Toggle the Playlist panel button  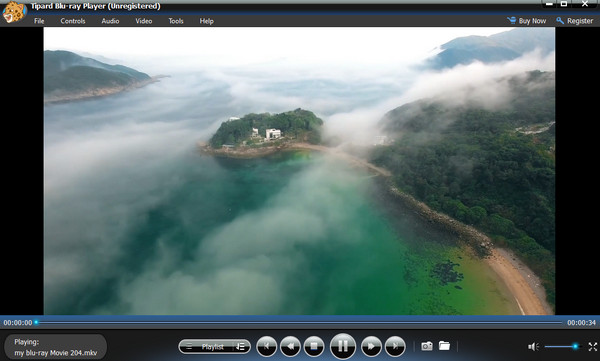pyautogui.click(x=207, y=347)
